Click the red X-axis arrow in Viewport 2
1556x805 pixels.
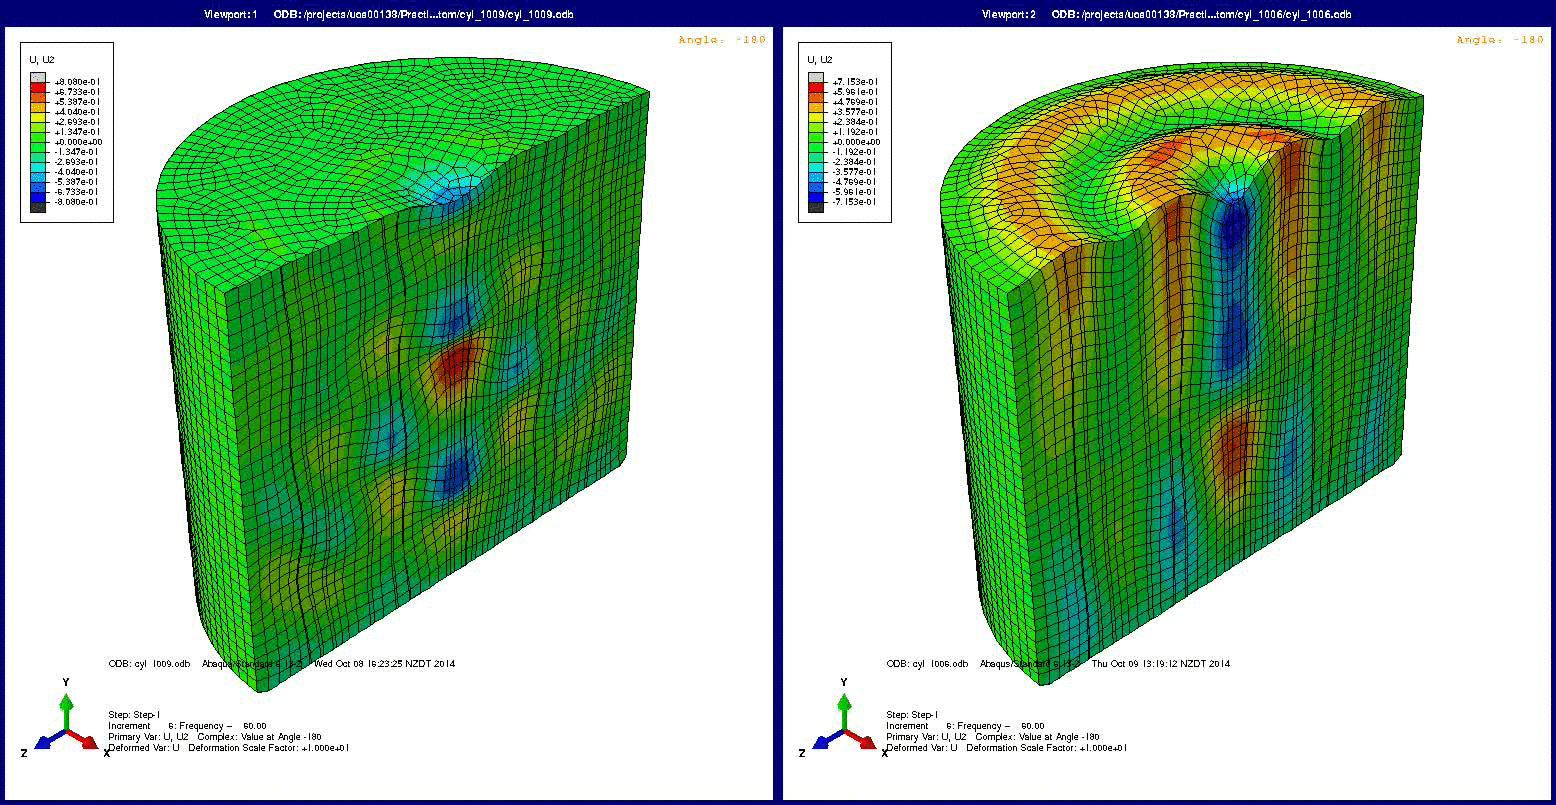point(864,740)
